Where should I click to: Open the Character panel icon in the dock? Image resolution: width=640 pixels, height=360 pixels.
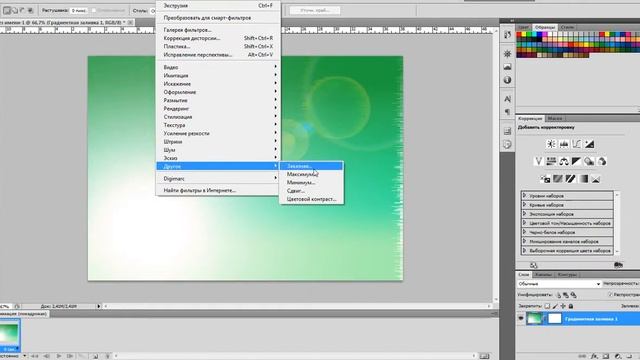[507, 99]
